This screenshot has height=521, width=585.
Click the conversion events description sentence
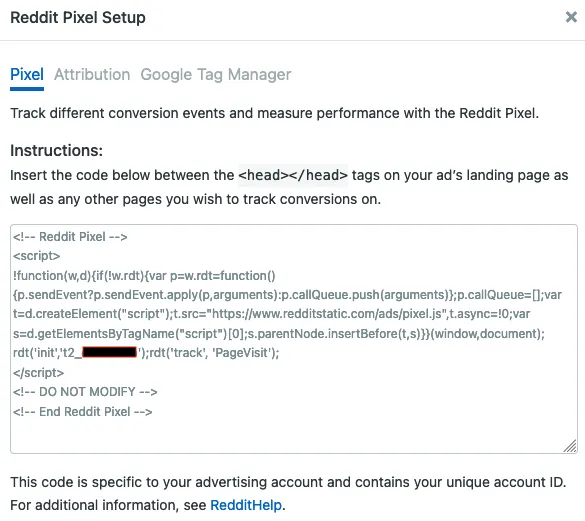(275, 113)
